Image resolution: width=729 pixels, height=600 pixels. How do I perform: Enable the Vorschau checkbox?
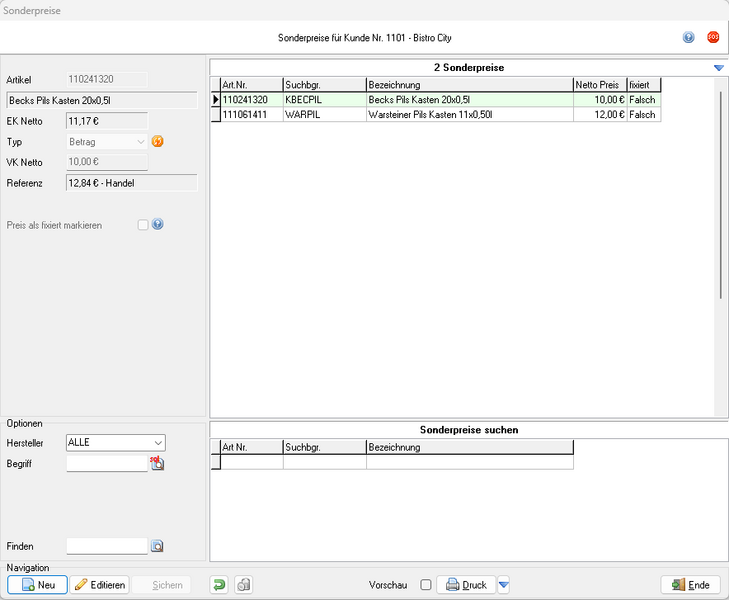click(x=425, y=585)
